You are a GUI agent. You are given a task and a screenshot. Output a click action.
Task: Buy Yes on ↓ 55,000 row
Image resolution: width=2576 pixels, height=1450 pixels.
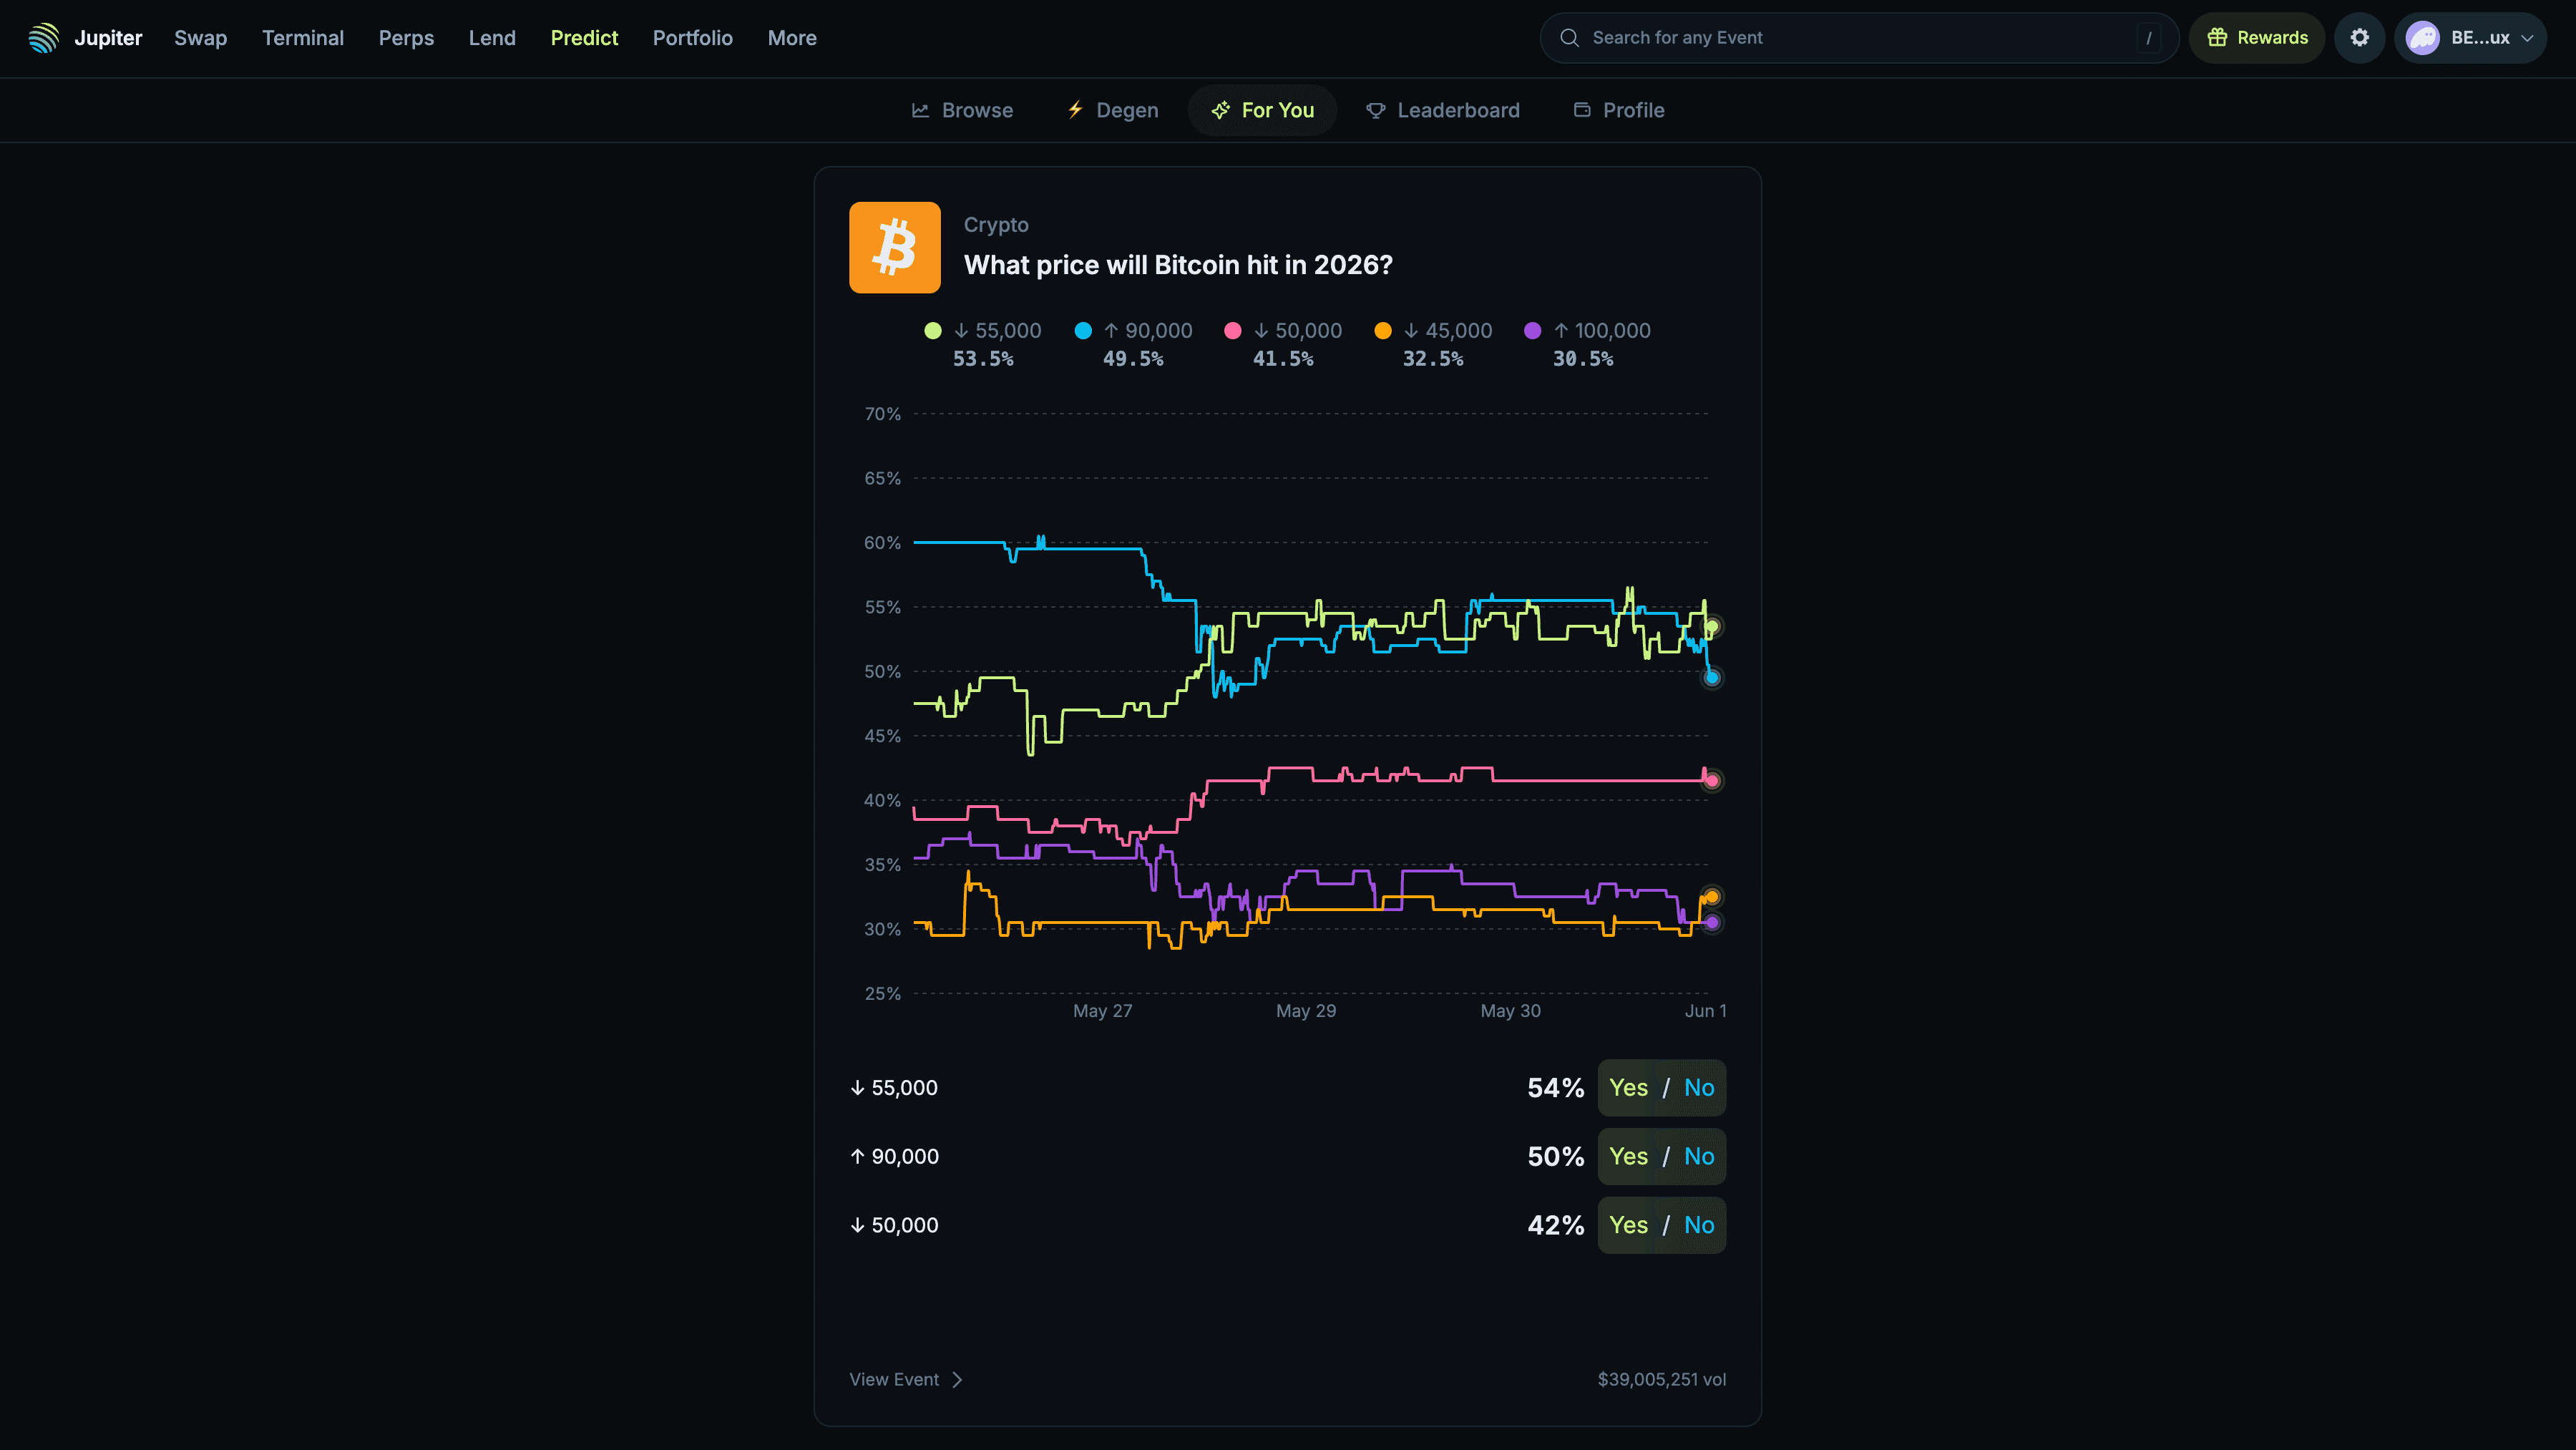click(x=1628, y=1088)
